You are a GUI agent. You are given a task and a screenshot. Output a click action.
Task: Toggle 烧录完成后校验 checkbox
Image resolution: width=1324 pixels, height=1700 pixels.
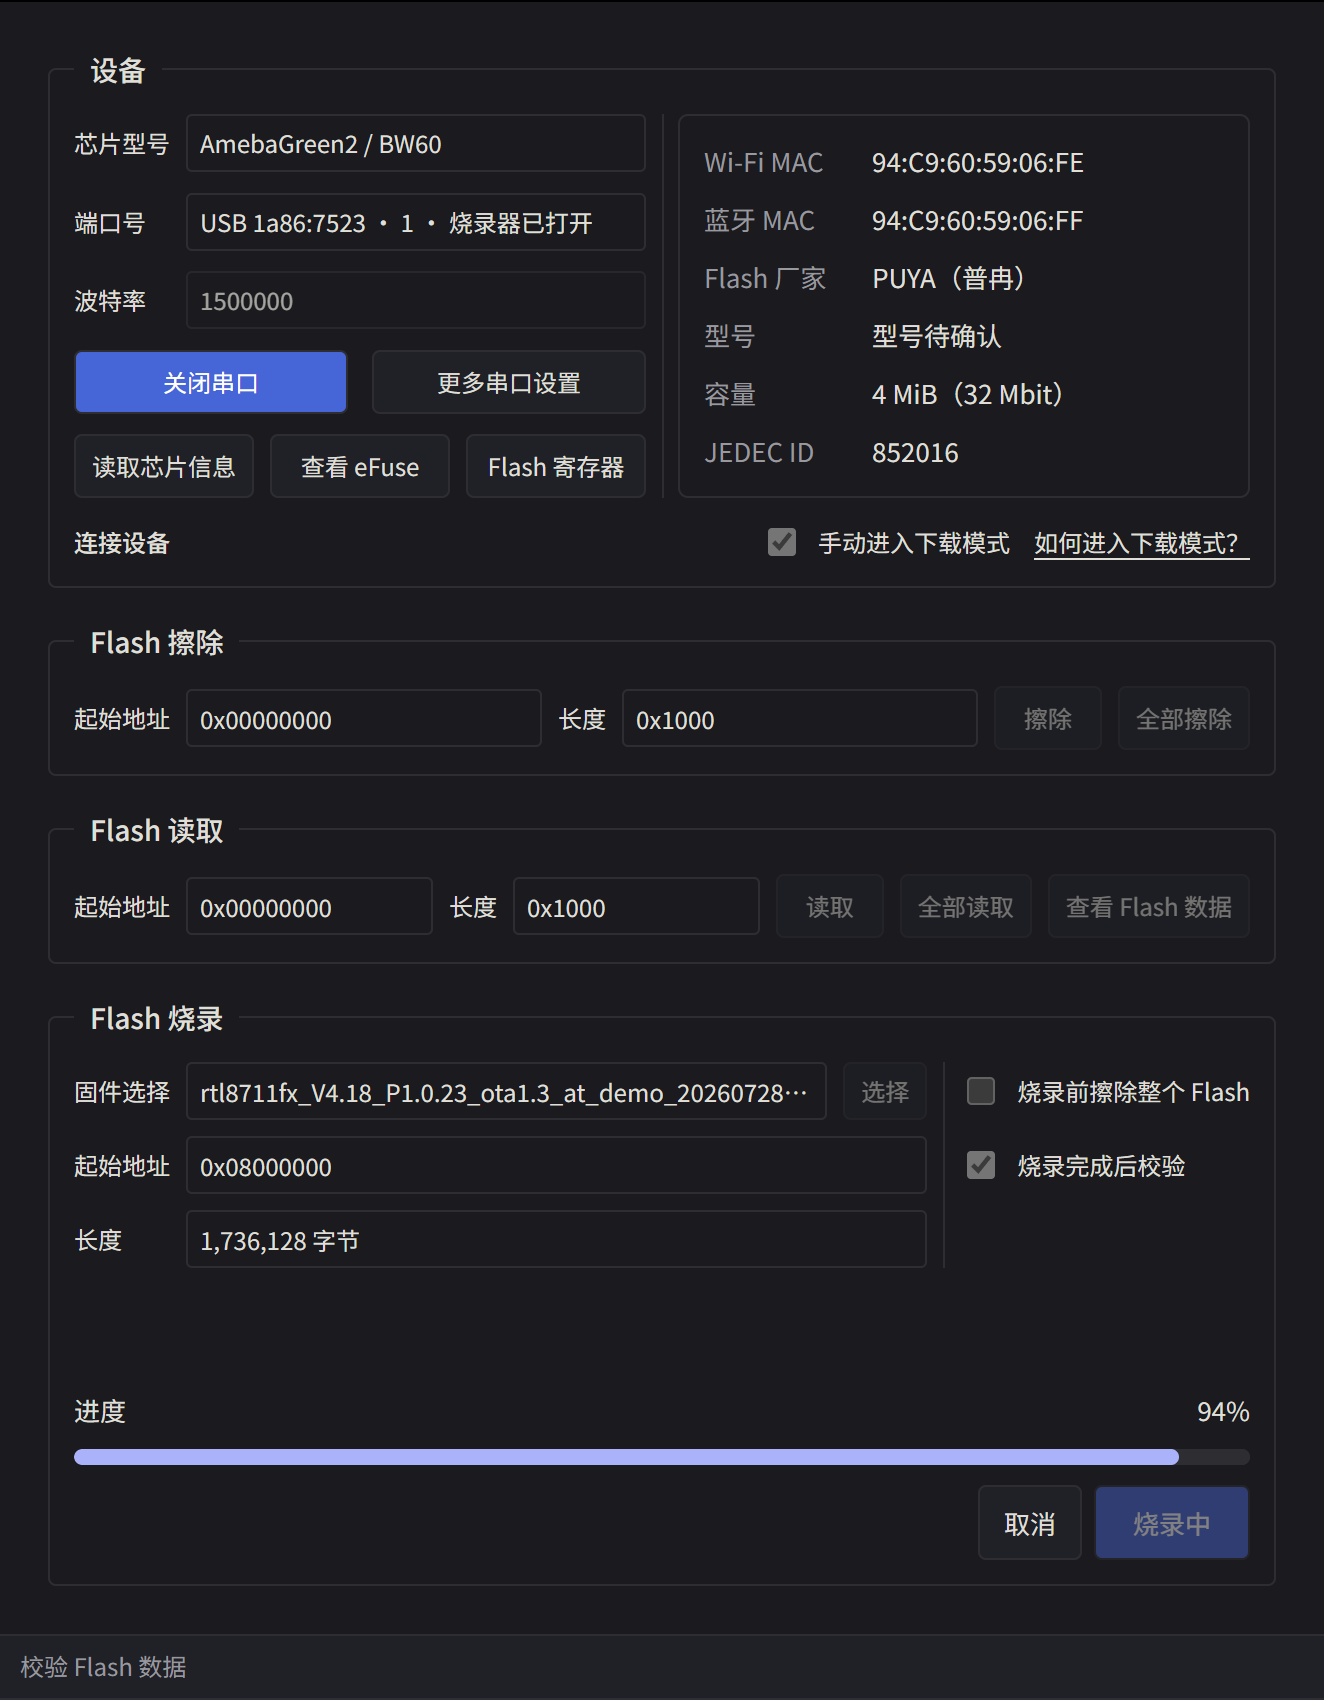click(981, 1165)
